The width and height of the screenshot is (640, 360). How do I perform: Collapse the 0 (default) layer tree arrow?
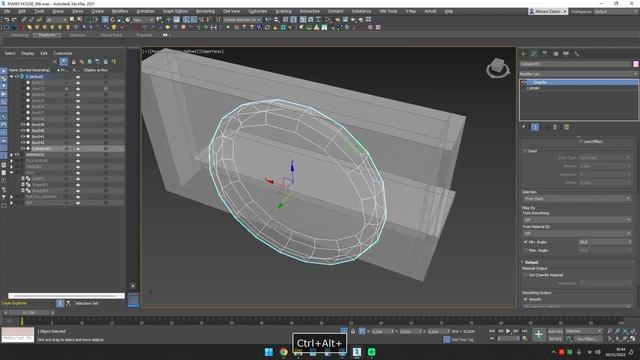click(11, 76)
